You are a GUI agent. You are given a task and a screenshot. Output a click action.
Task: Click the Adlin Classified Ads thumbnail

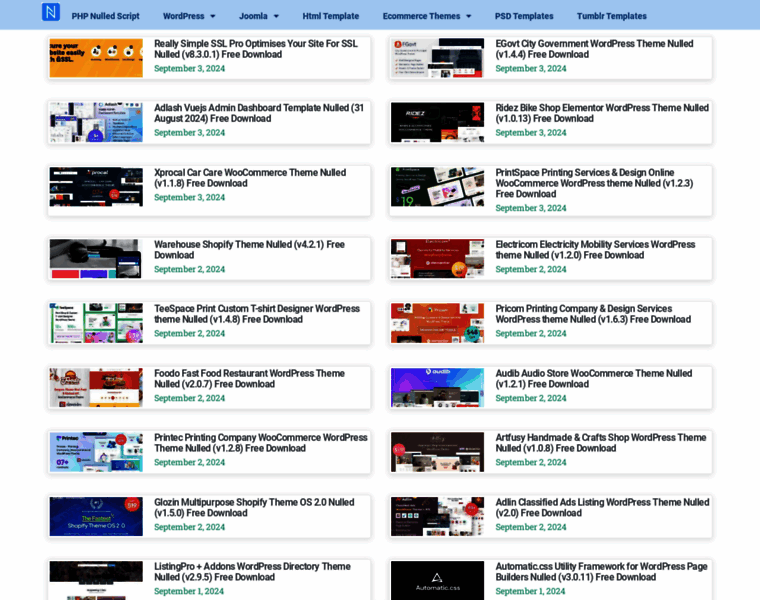(437, 516)
